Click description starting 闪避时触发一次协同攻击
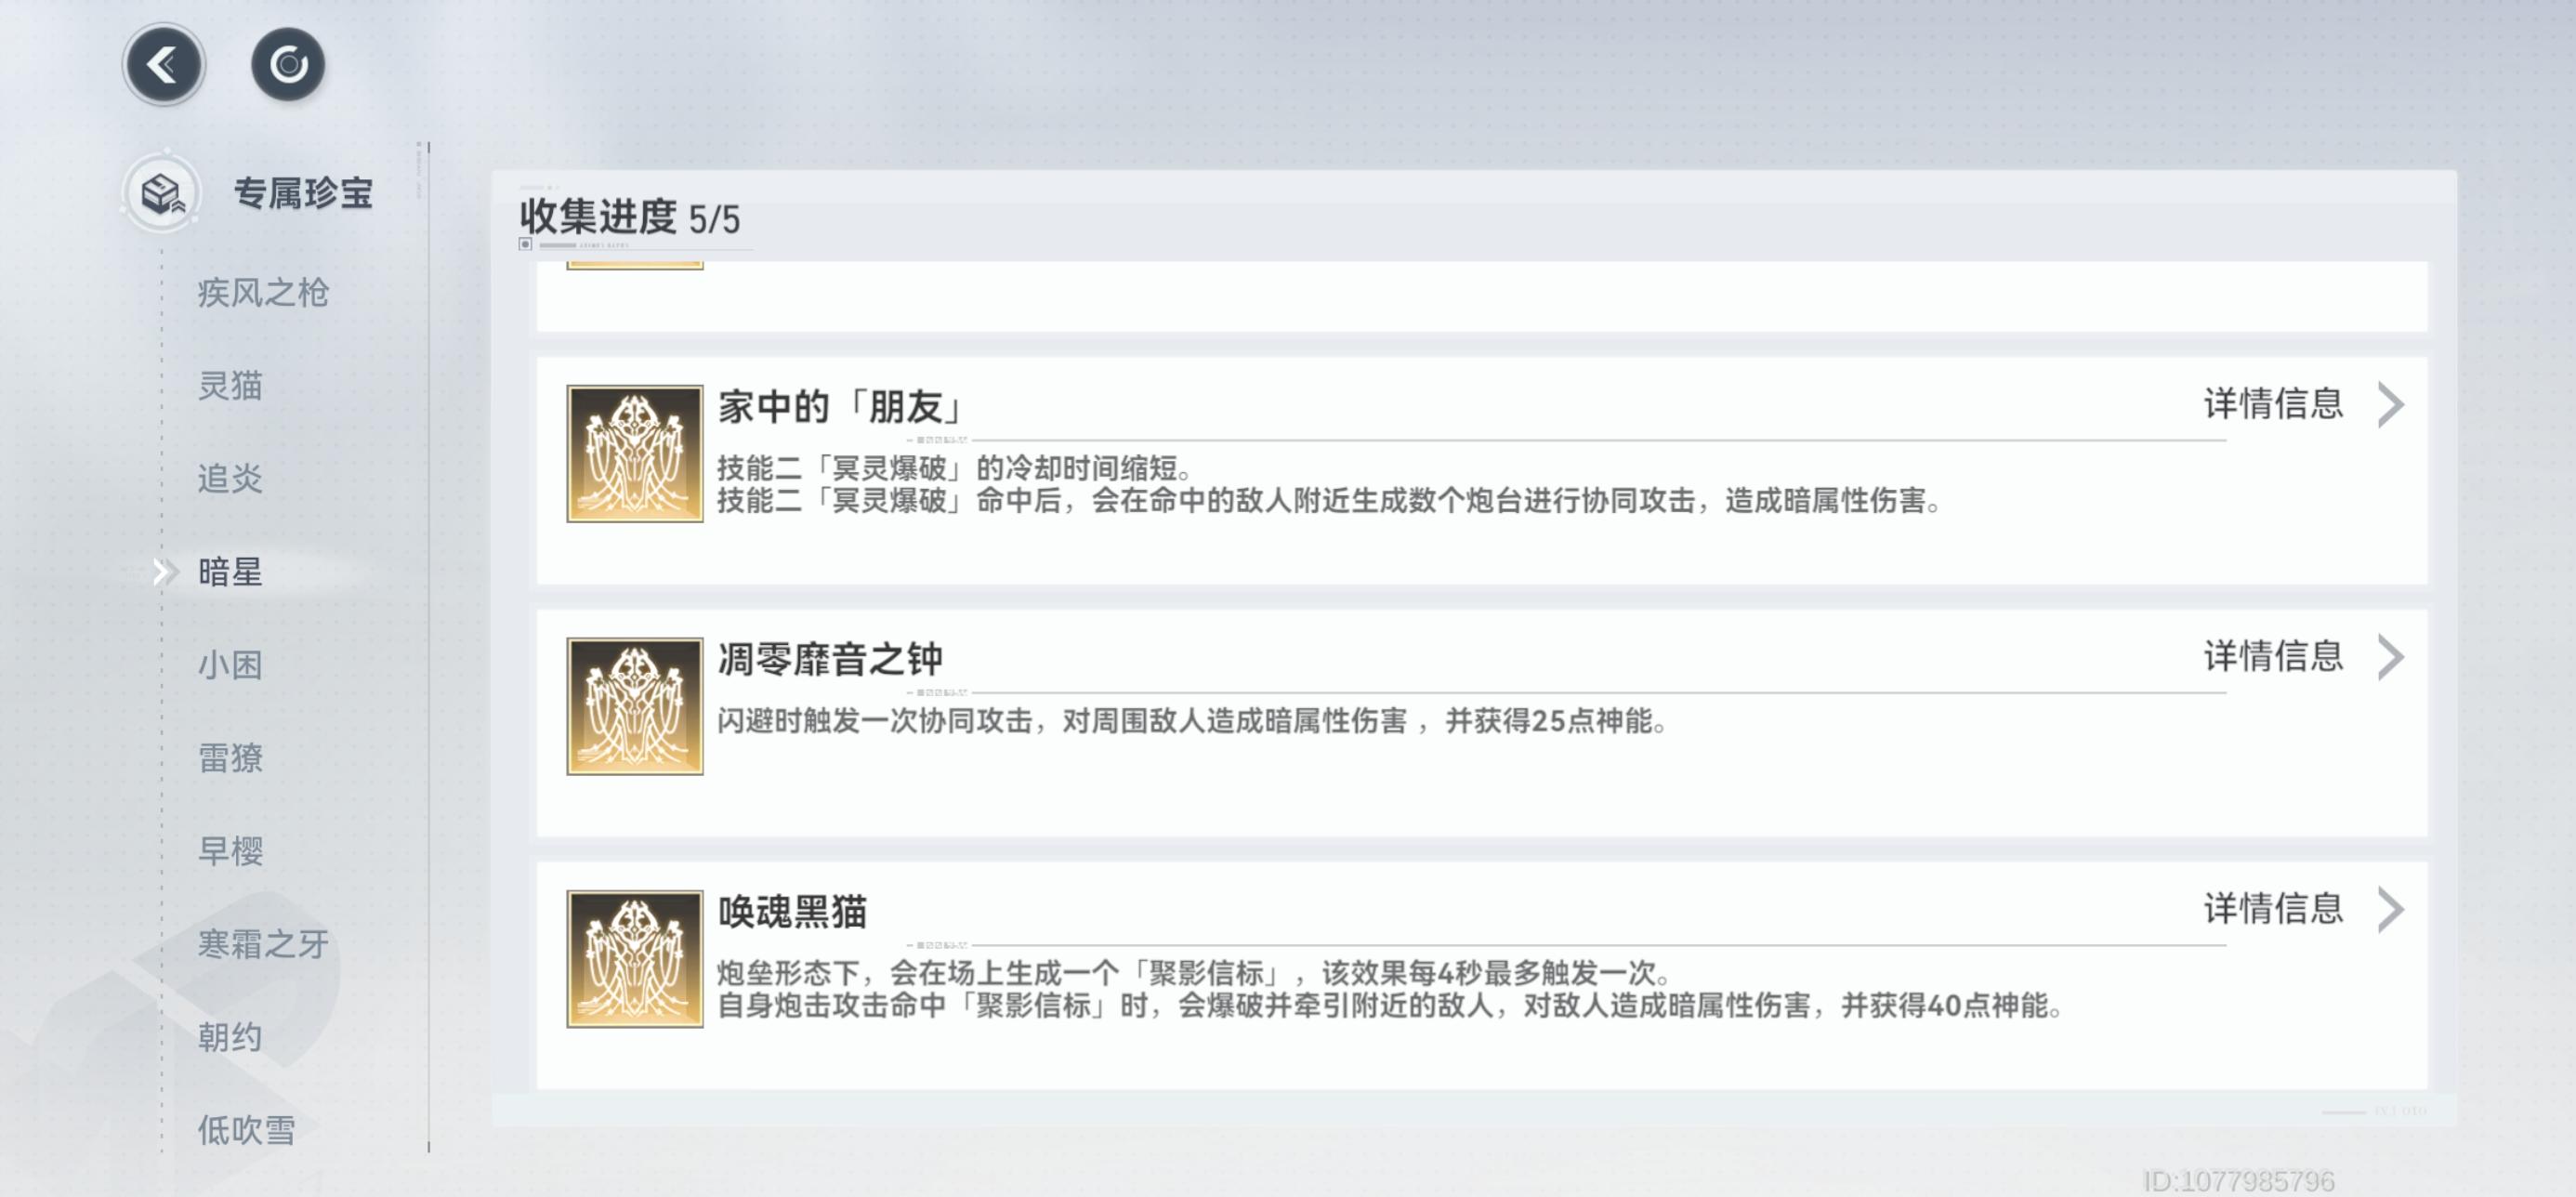The width and height of the screenshot is (2576, 1197). (x=1192, y=721)
